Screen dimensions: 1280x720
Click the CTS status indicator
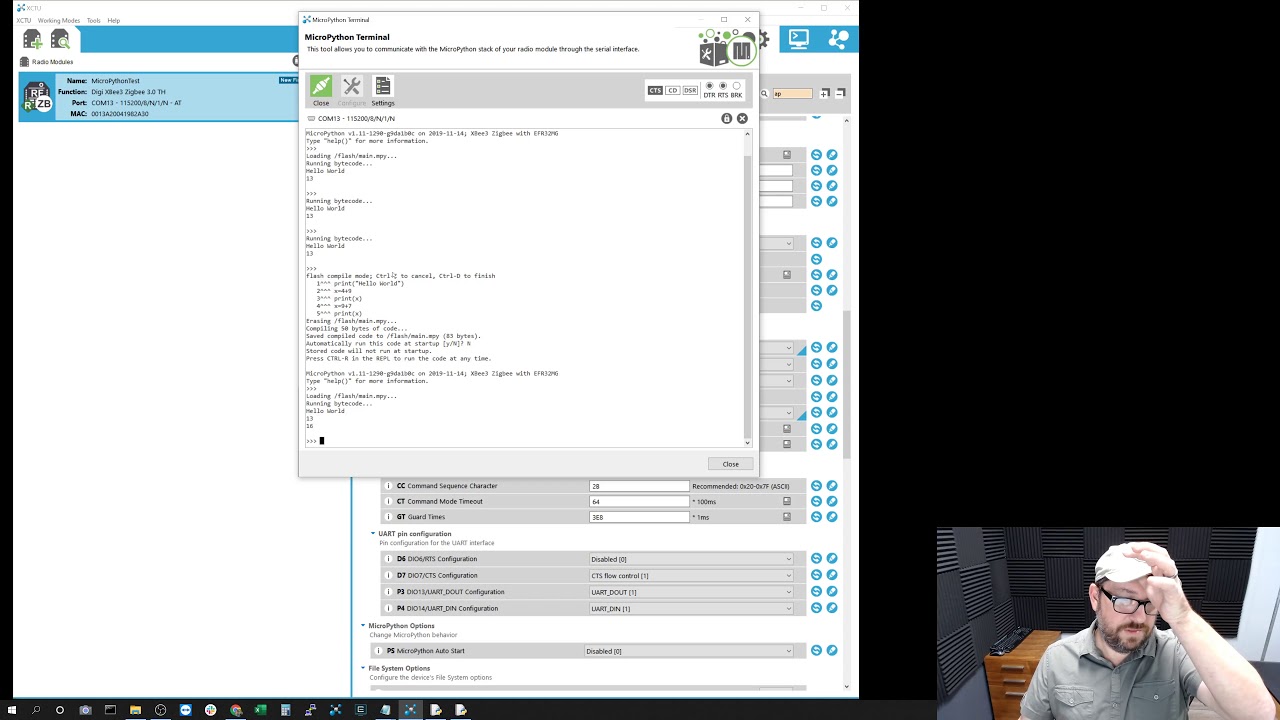655,90
